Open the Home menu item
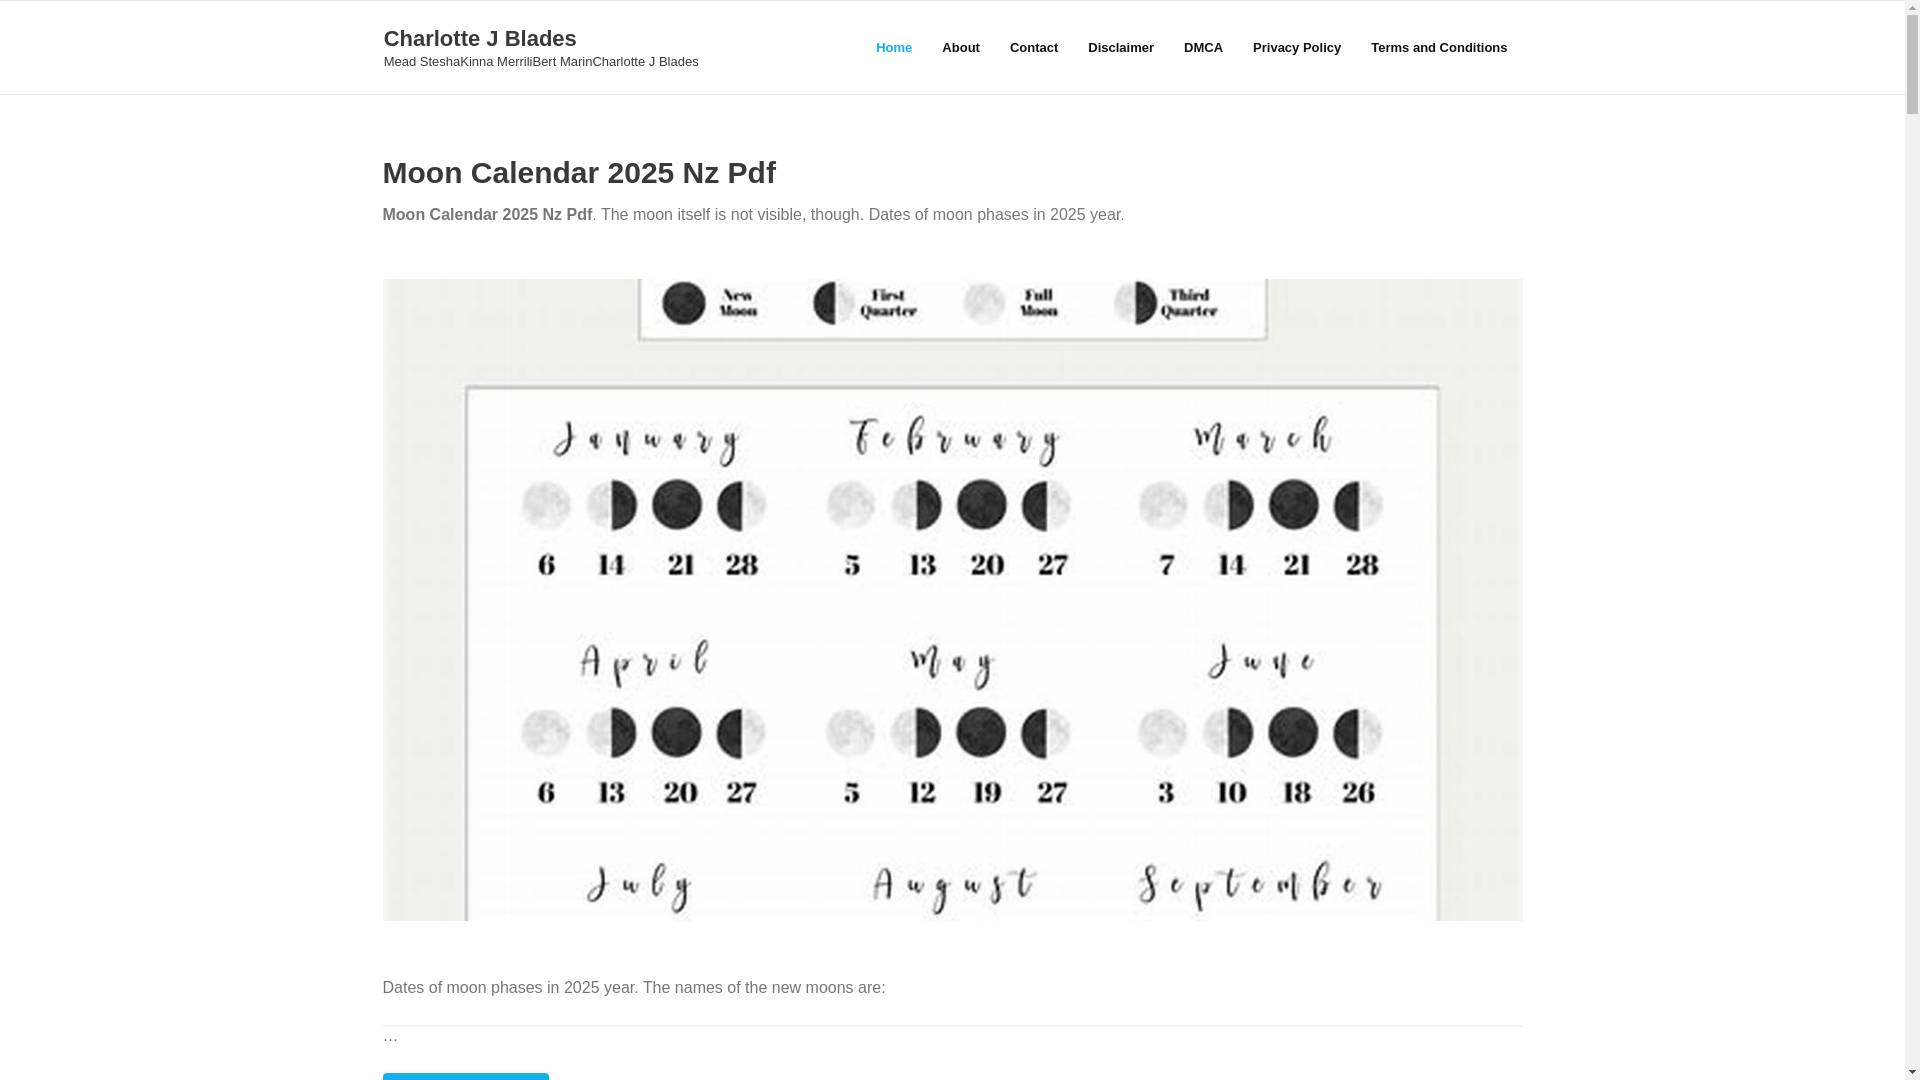 [x=893, y=48]
